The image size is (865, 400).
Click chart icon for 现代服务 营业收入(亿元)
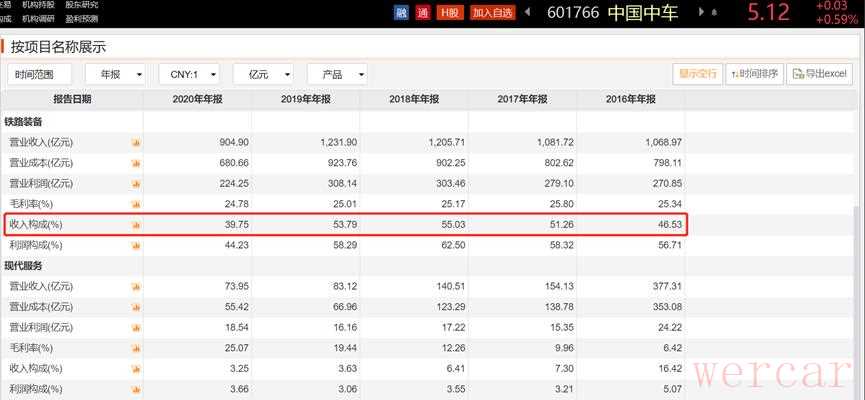pos(136,286)
